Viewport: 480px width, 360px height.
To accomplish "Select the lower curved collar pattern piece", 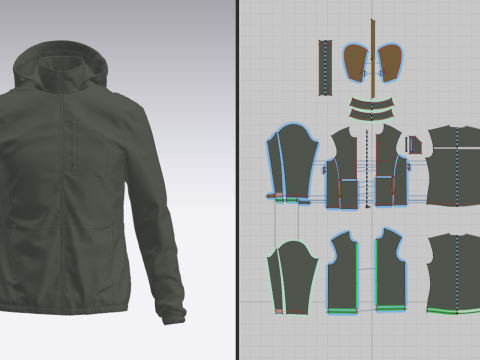I will (x=372, y=115).
